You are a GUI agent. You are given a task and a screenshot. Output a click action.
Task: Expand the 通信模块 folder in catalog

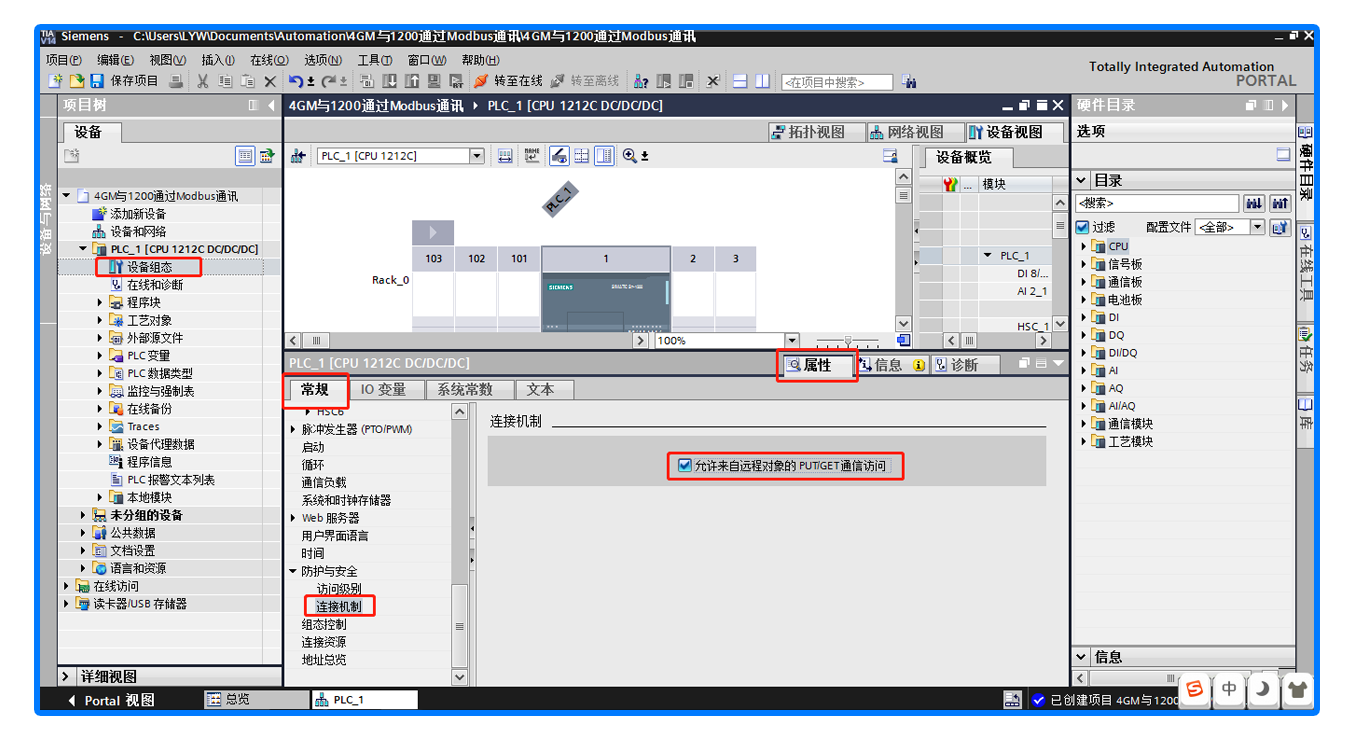pyautogui.click(x=1083, y=423)
